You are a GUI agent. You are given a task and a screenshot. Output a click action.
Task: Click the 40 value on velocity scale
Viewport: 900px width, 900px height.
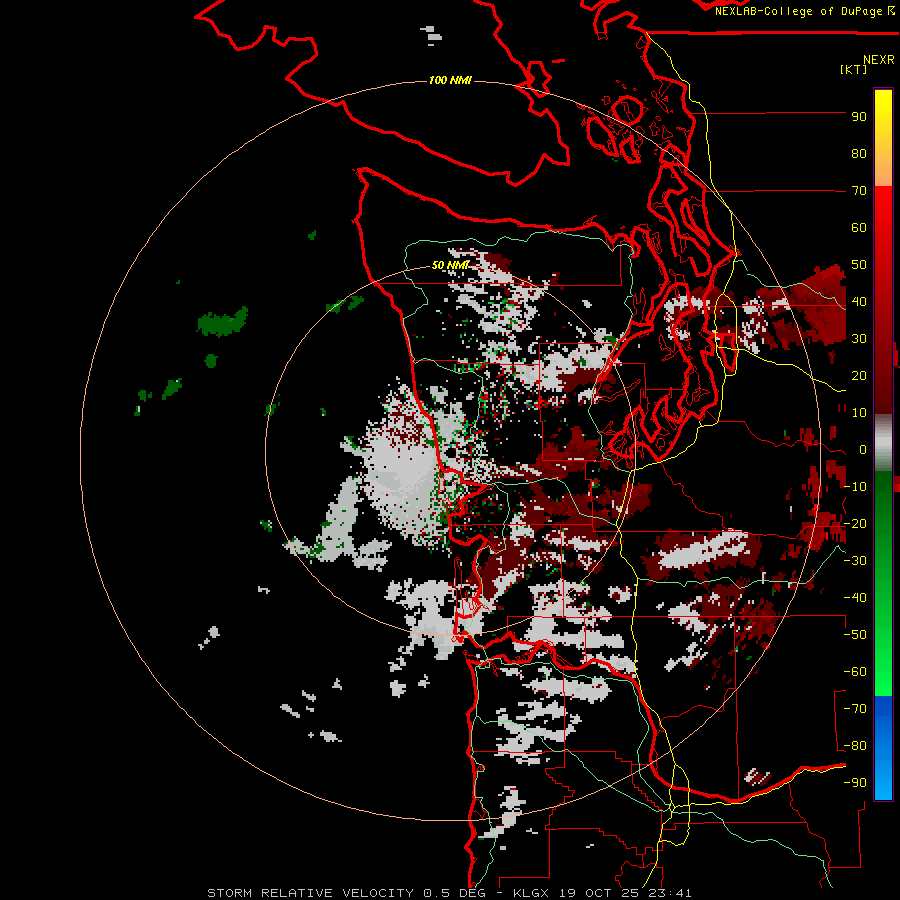pos(859,302)
